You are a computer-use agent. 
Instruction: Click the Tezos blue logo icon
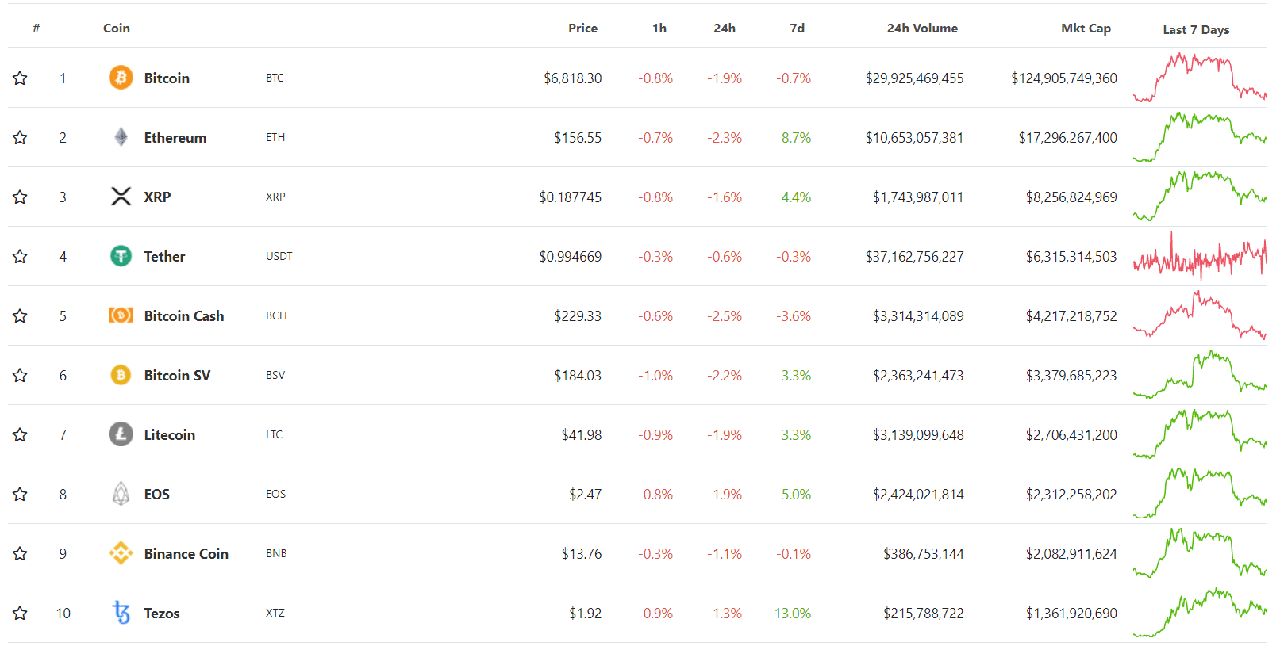(122, 613)
